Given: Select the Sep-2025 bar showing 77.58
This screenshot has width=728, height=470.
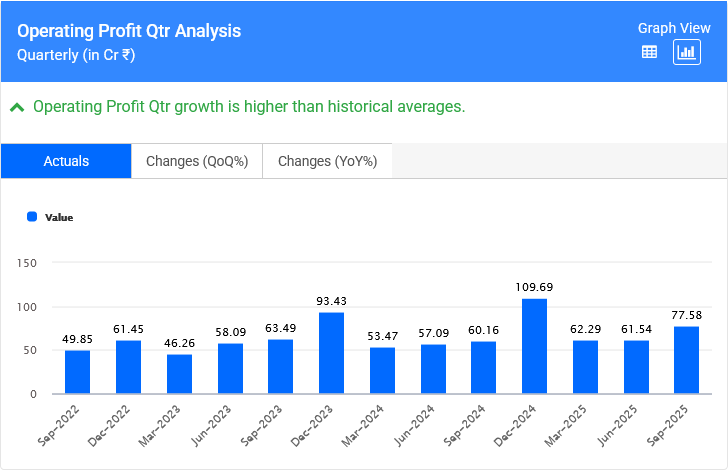Looking at the screenshot, I should click(686, 360).
